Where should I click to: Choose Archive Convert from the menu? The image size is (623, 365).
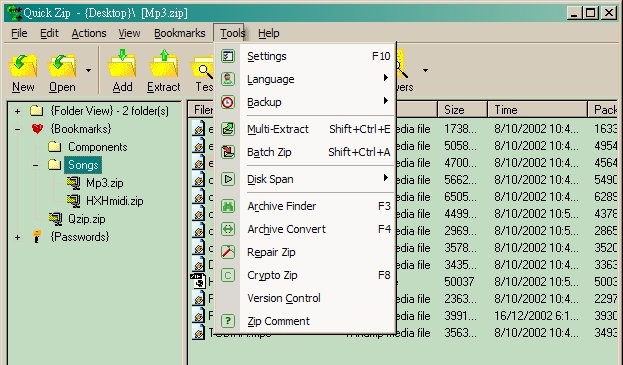click(x=305, y=229)
